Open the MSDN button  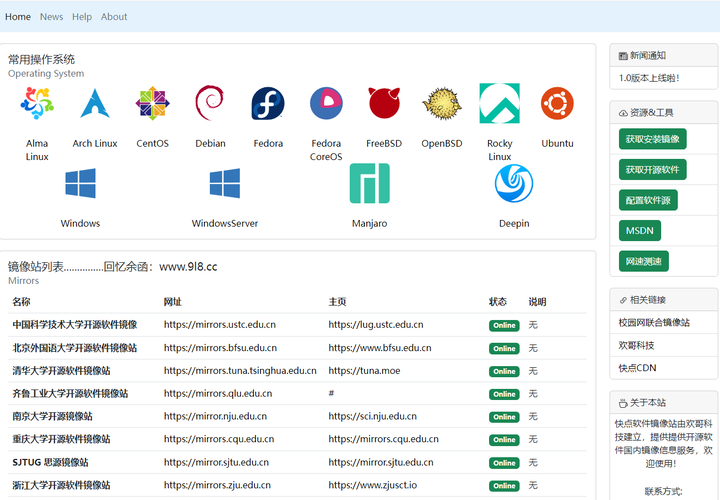click(640, 230)
